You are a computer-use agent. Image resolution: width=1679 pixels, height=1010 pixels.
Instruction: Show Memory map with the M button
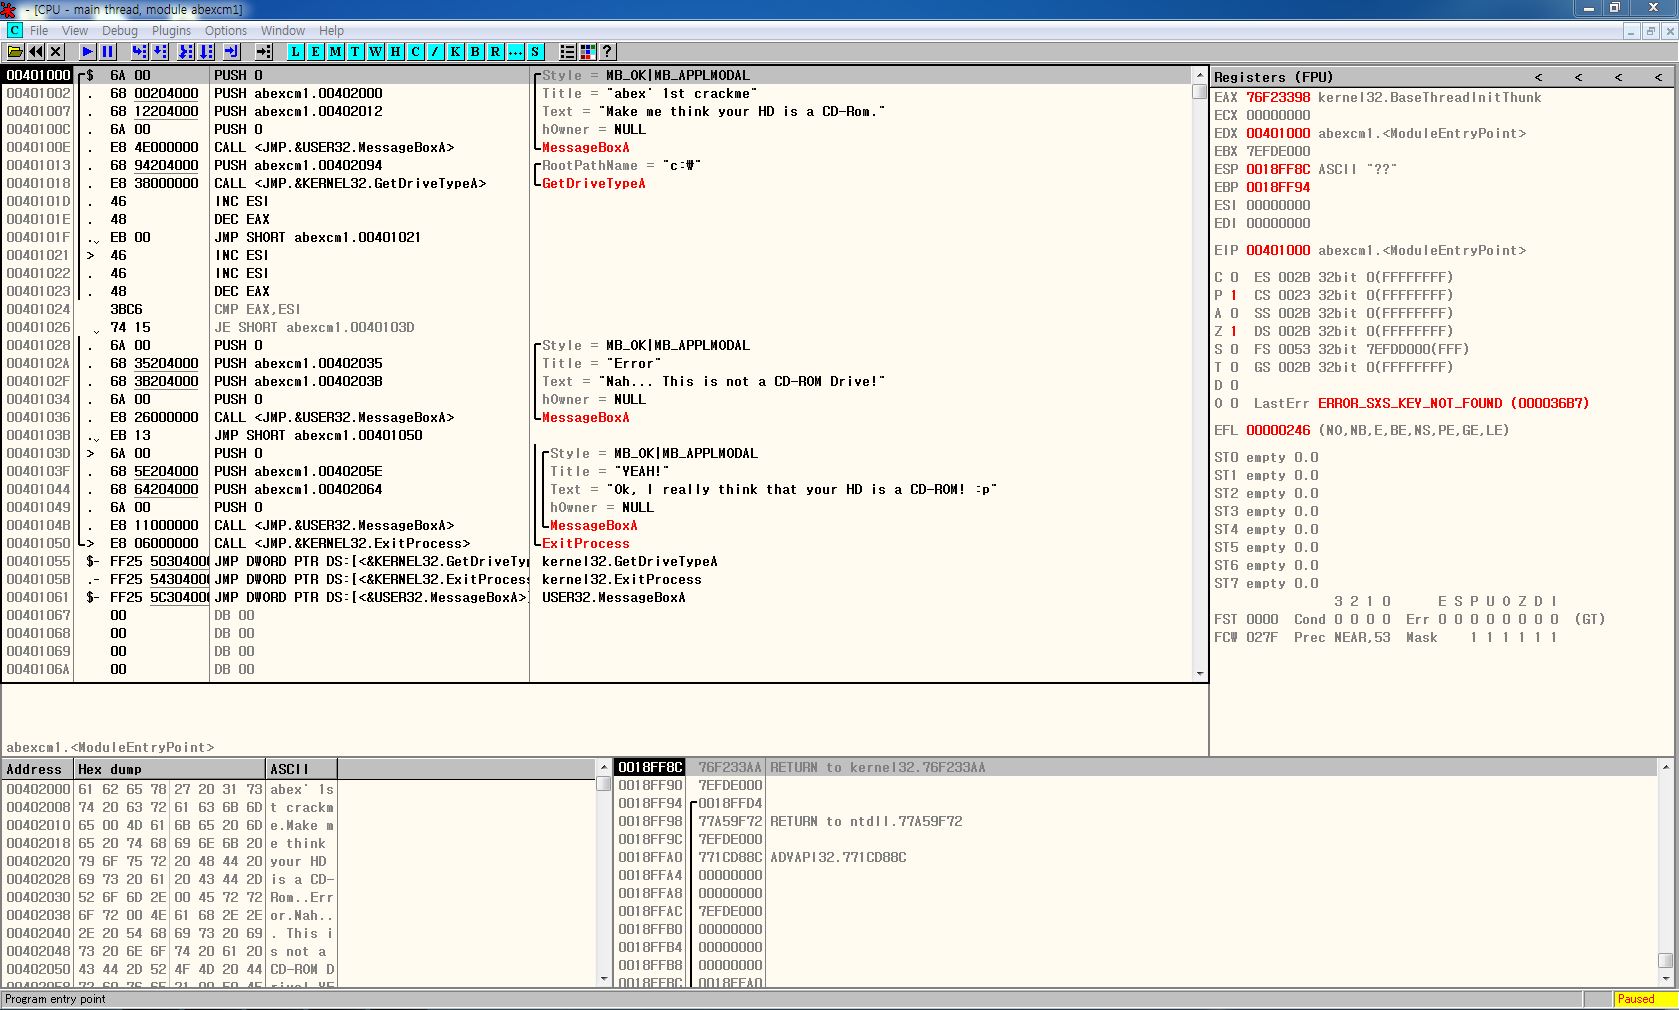335,52
